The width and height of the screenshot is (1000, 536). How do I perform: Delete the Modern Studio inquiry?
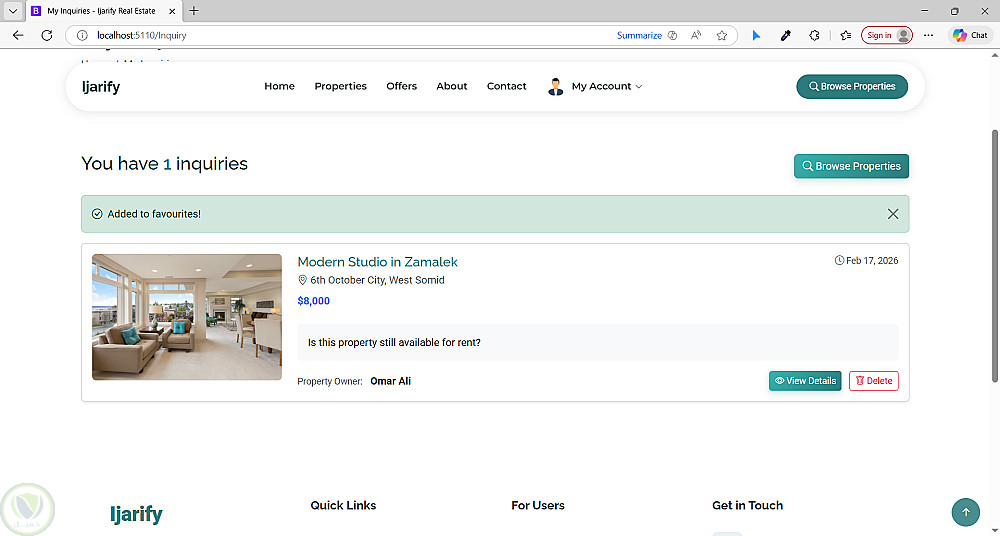coord(873,381)
